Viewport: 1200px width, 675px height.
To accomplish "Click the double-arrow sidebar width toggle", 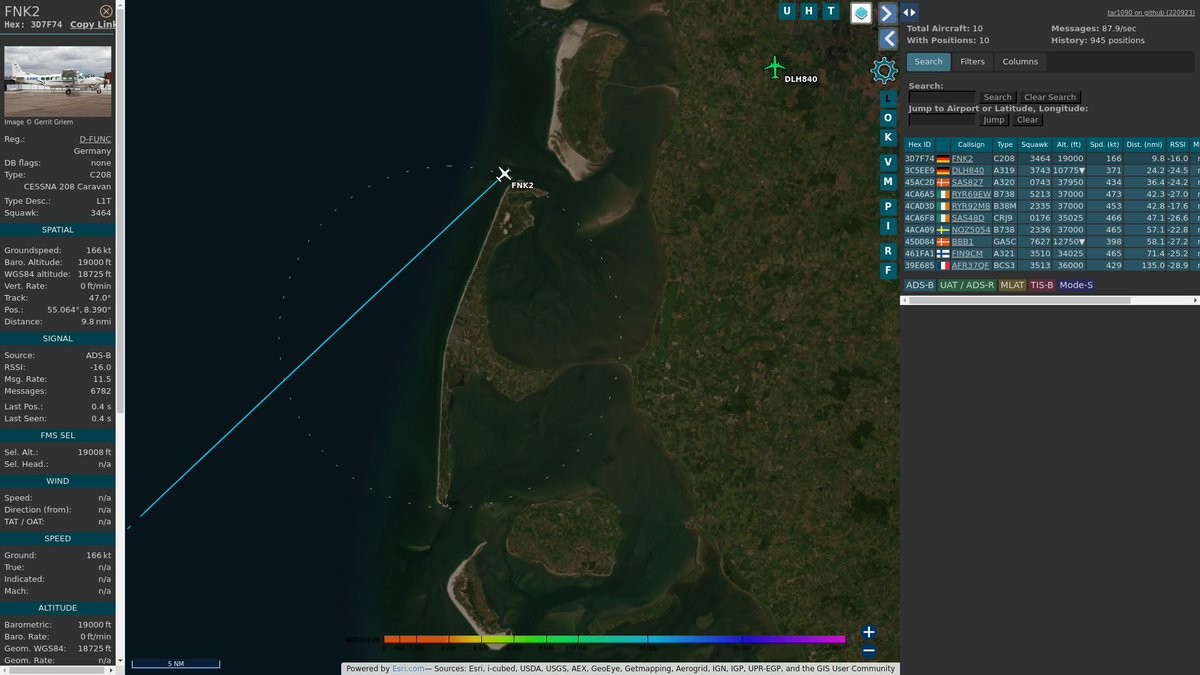I will point(909,13).
